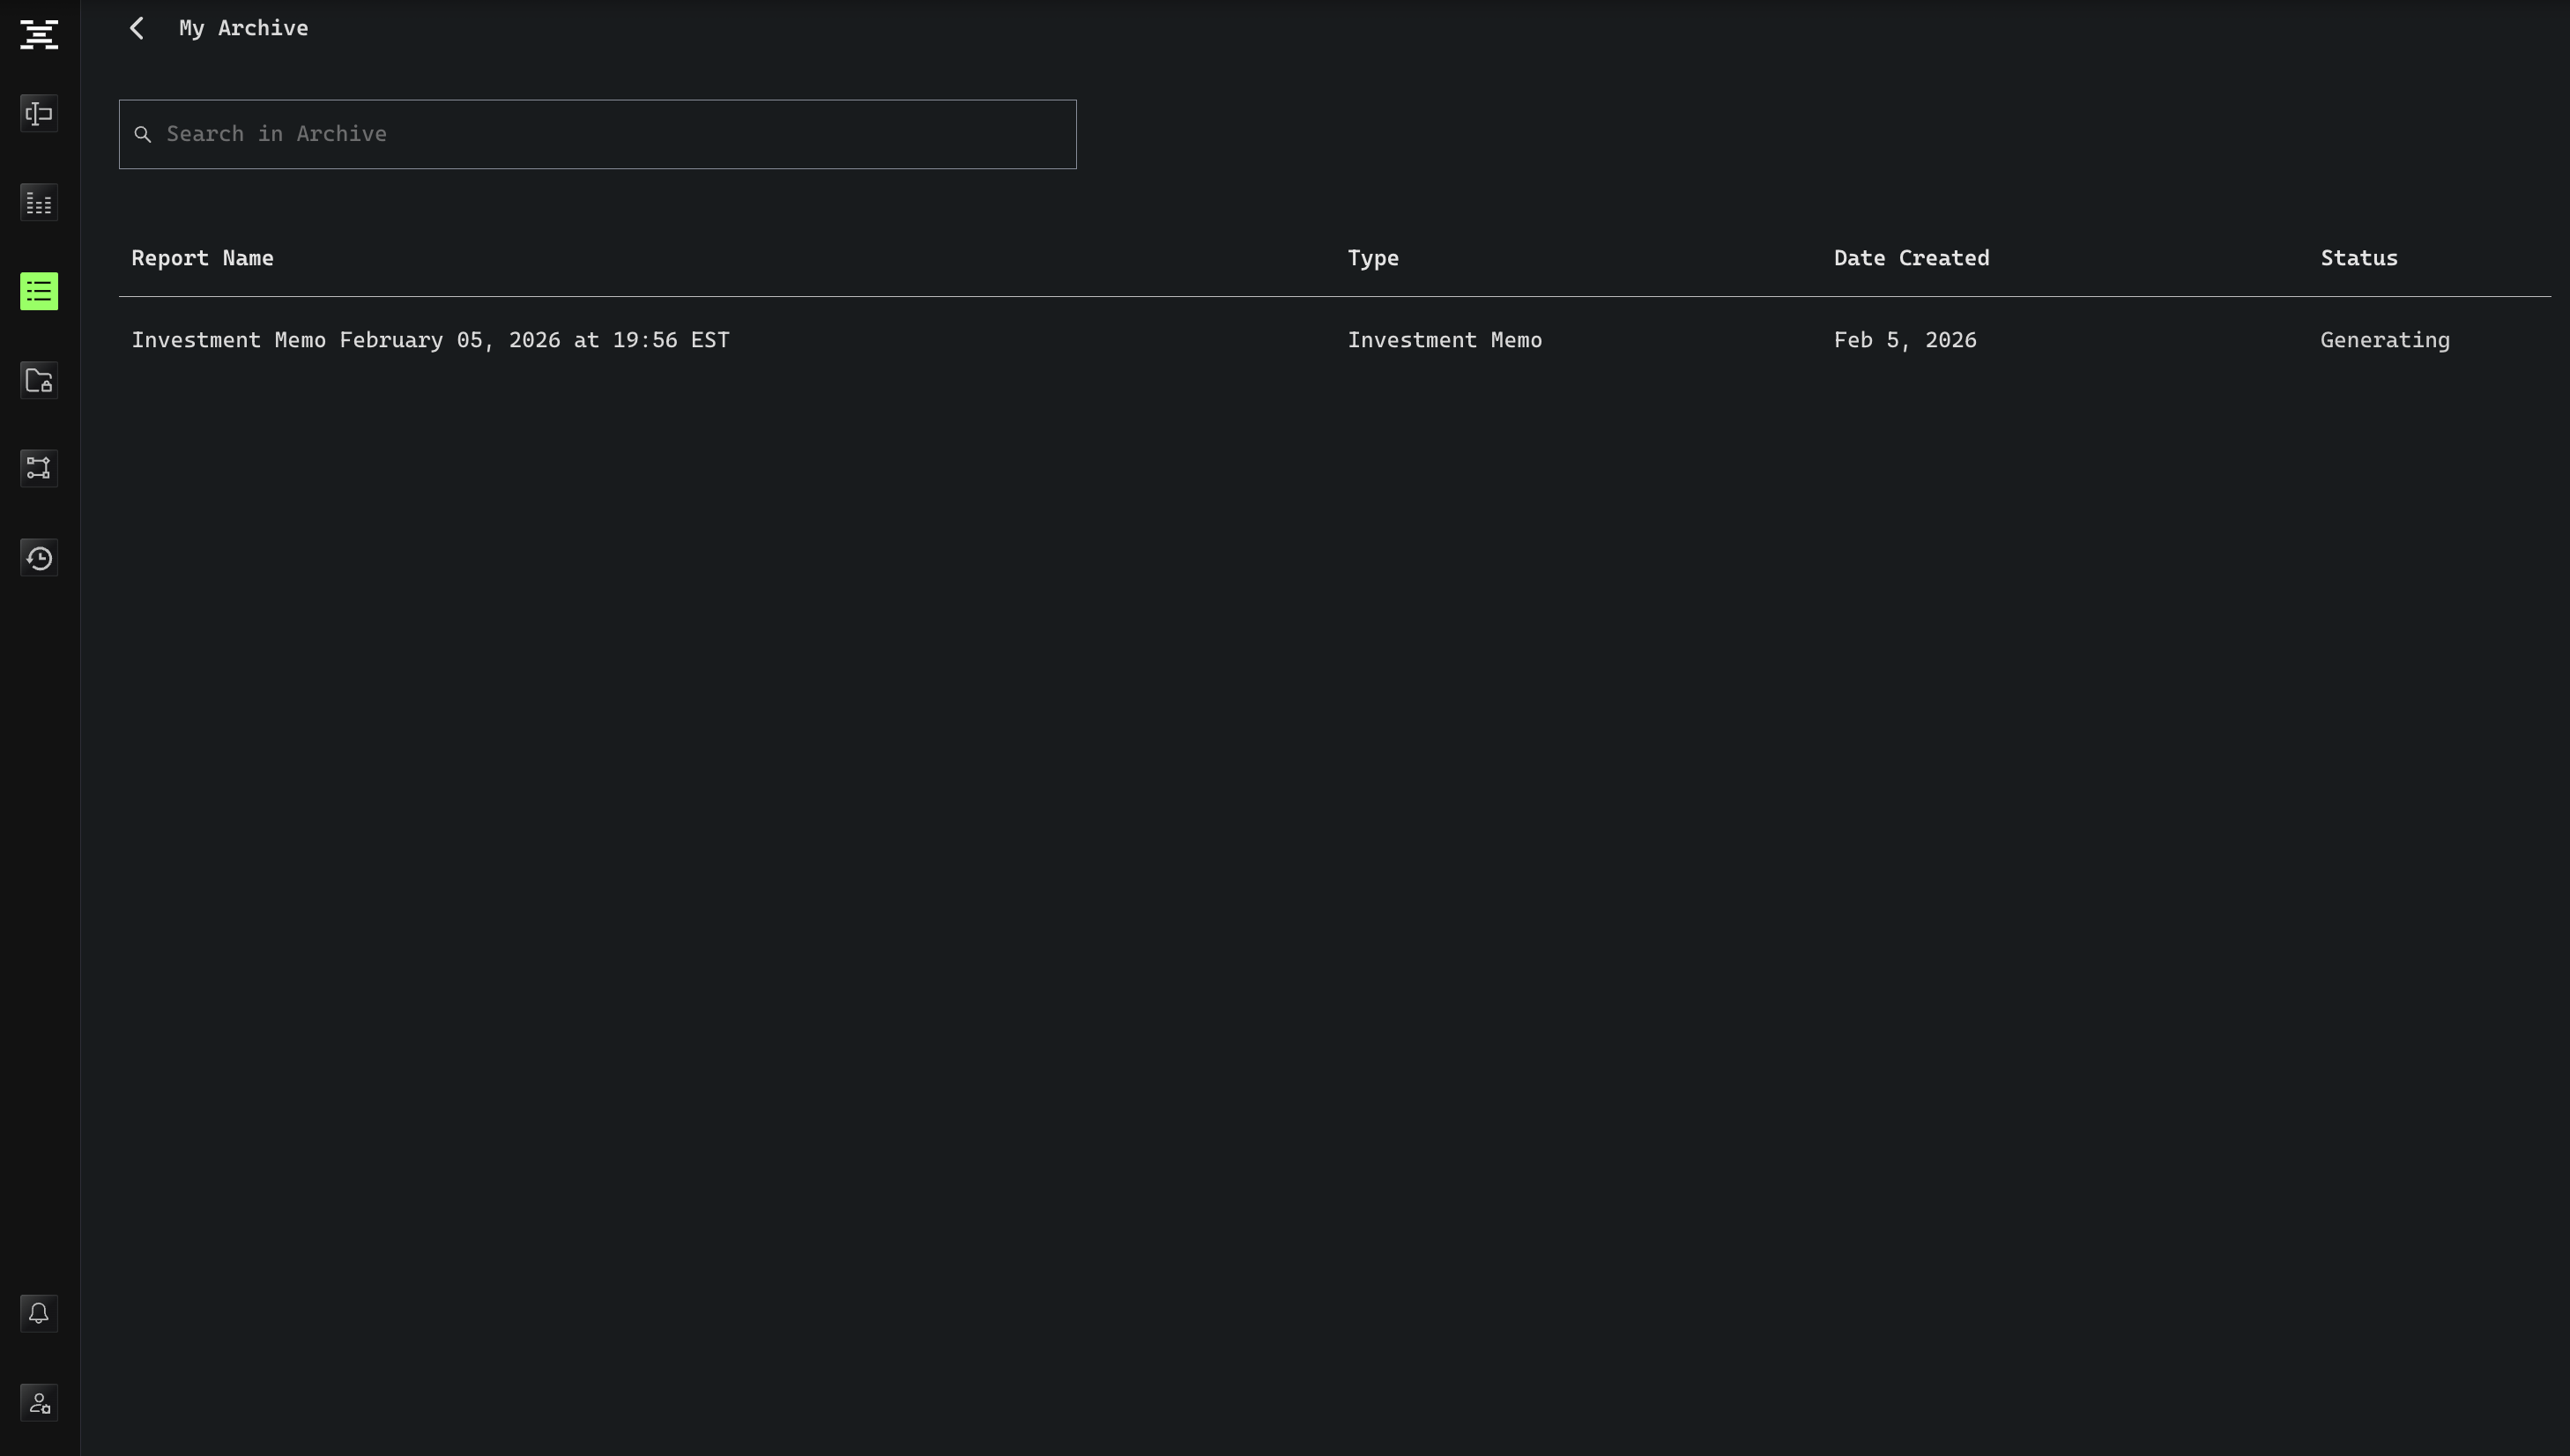Click the Feb 5, 2026 date cell
The image size is (2570, 1456).
tap(1904, 340)
